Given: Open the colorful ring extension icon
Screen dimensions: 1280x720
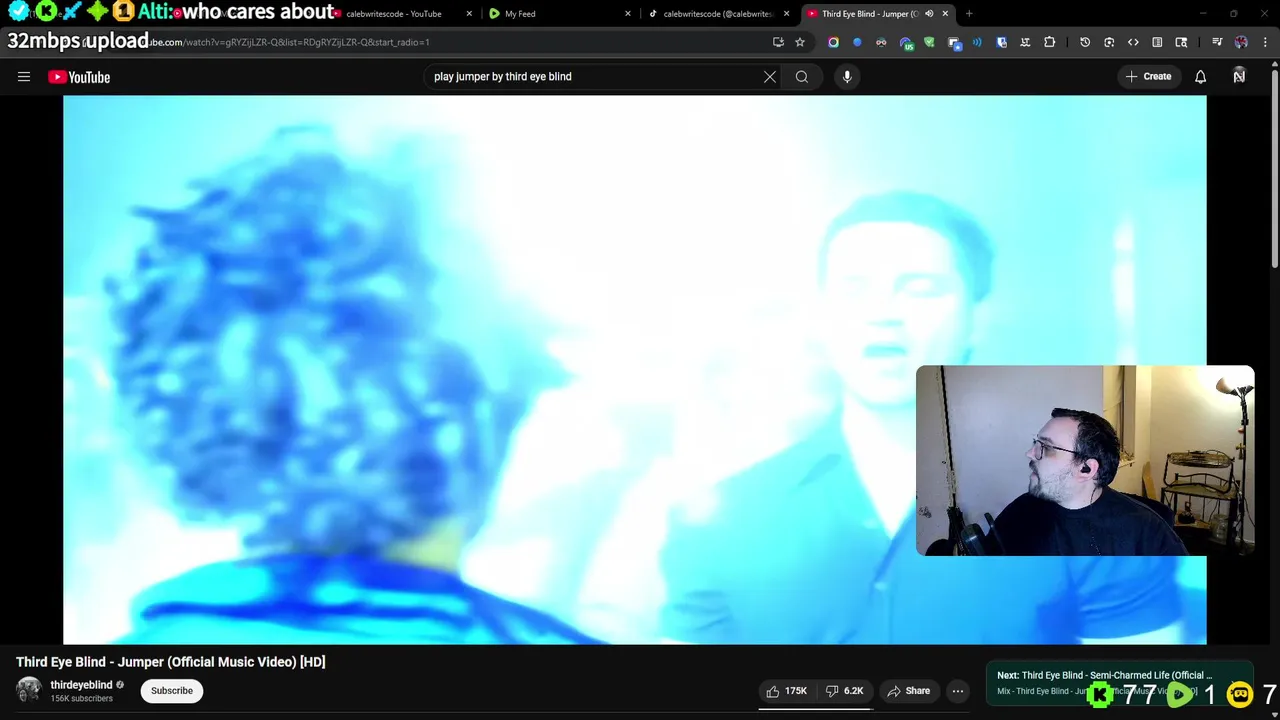Looking at the screenshot, I should coord(833,42).
